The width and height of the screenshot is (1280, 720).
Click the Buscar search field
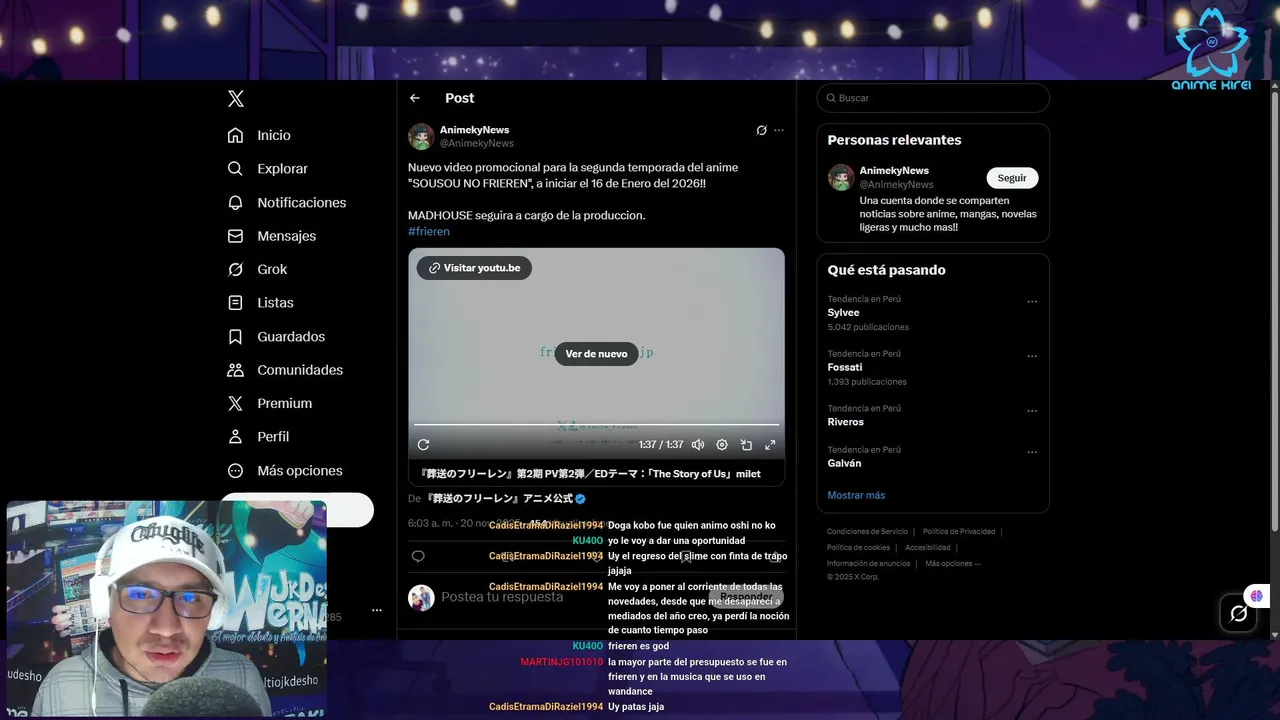click(933, 98)
